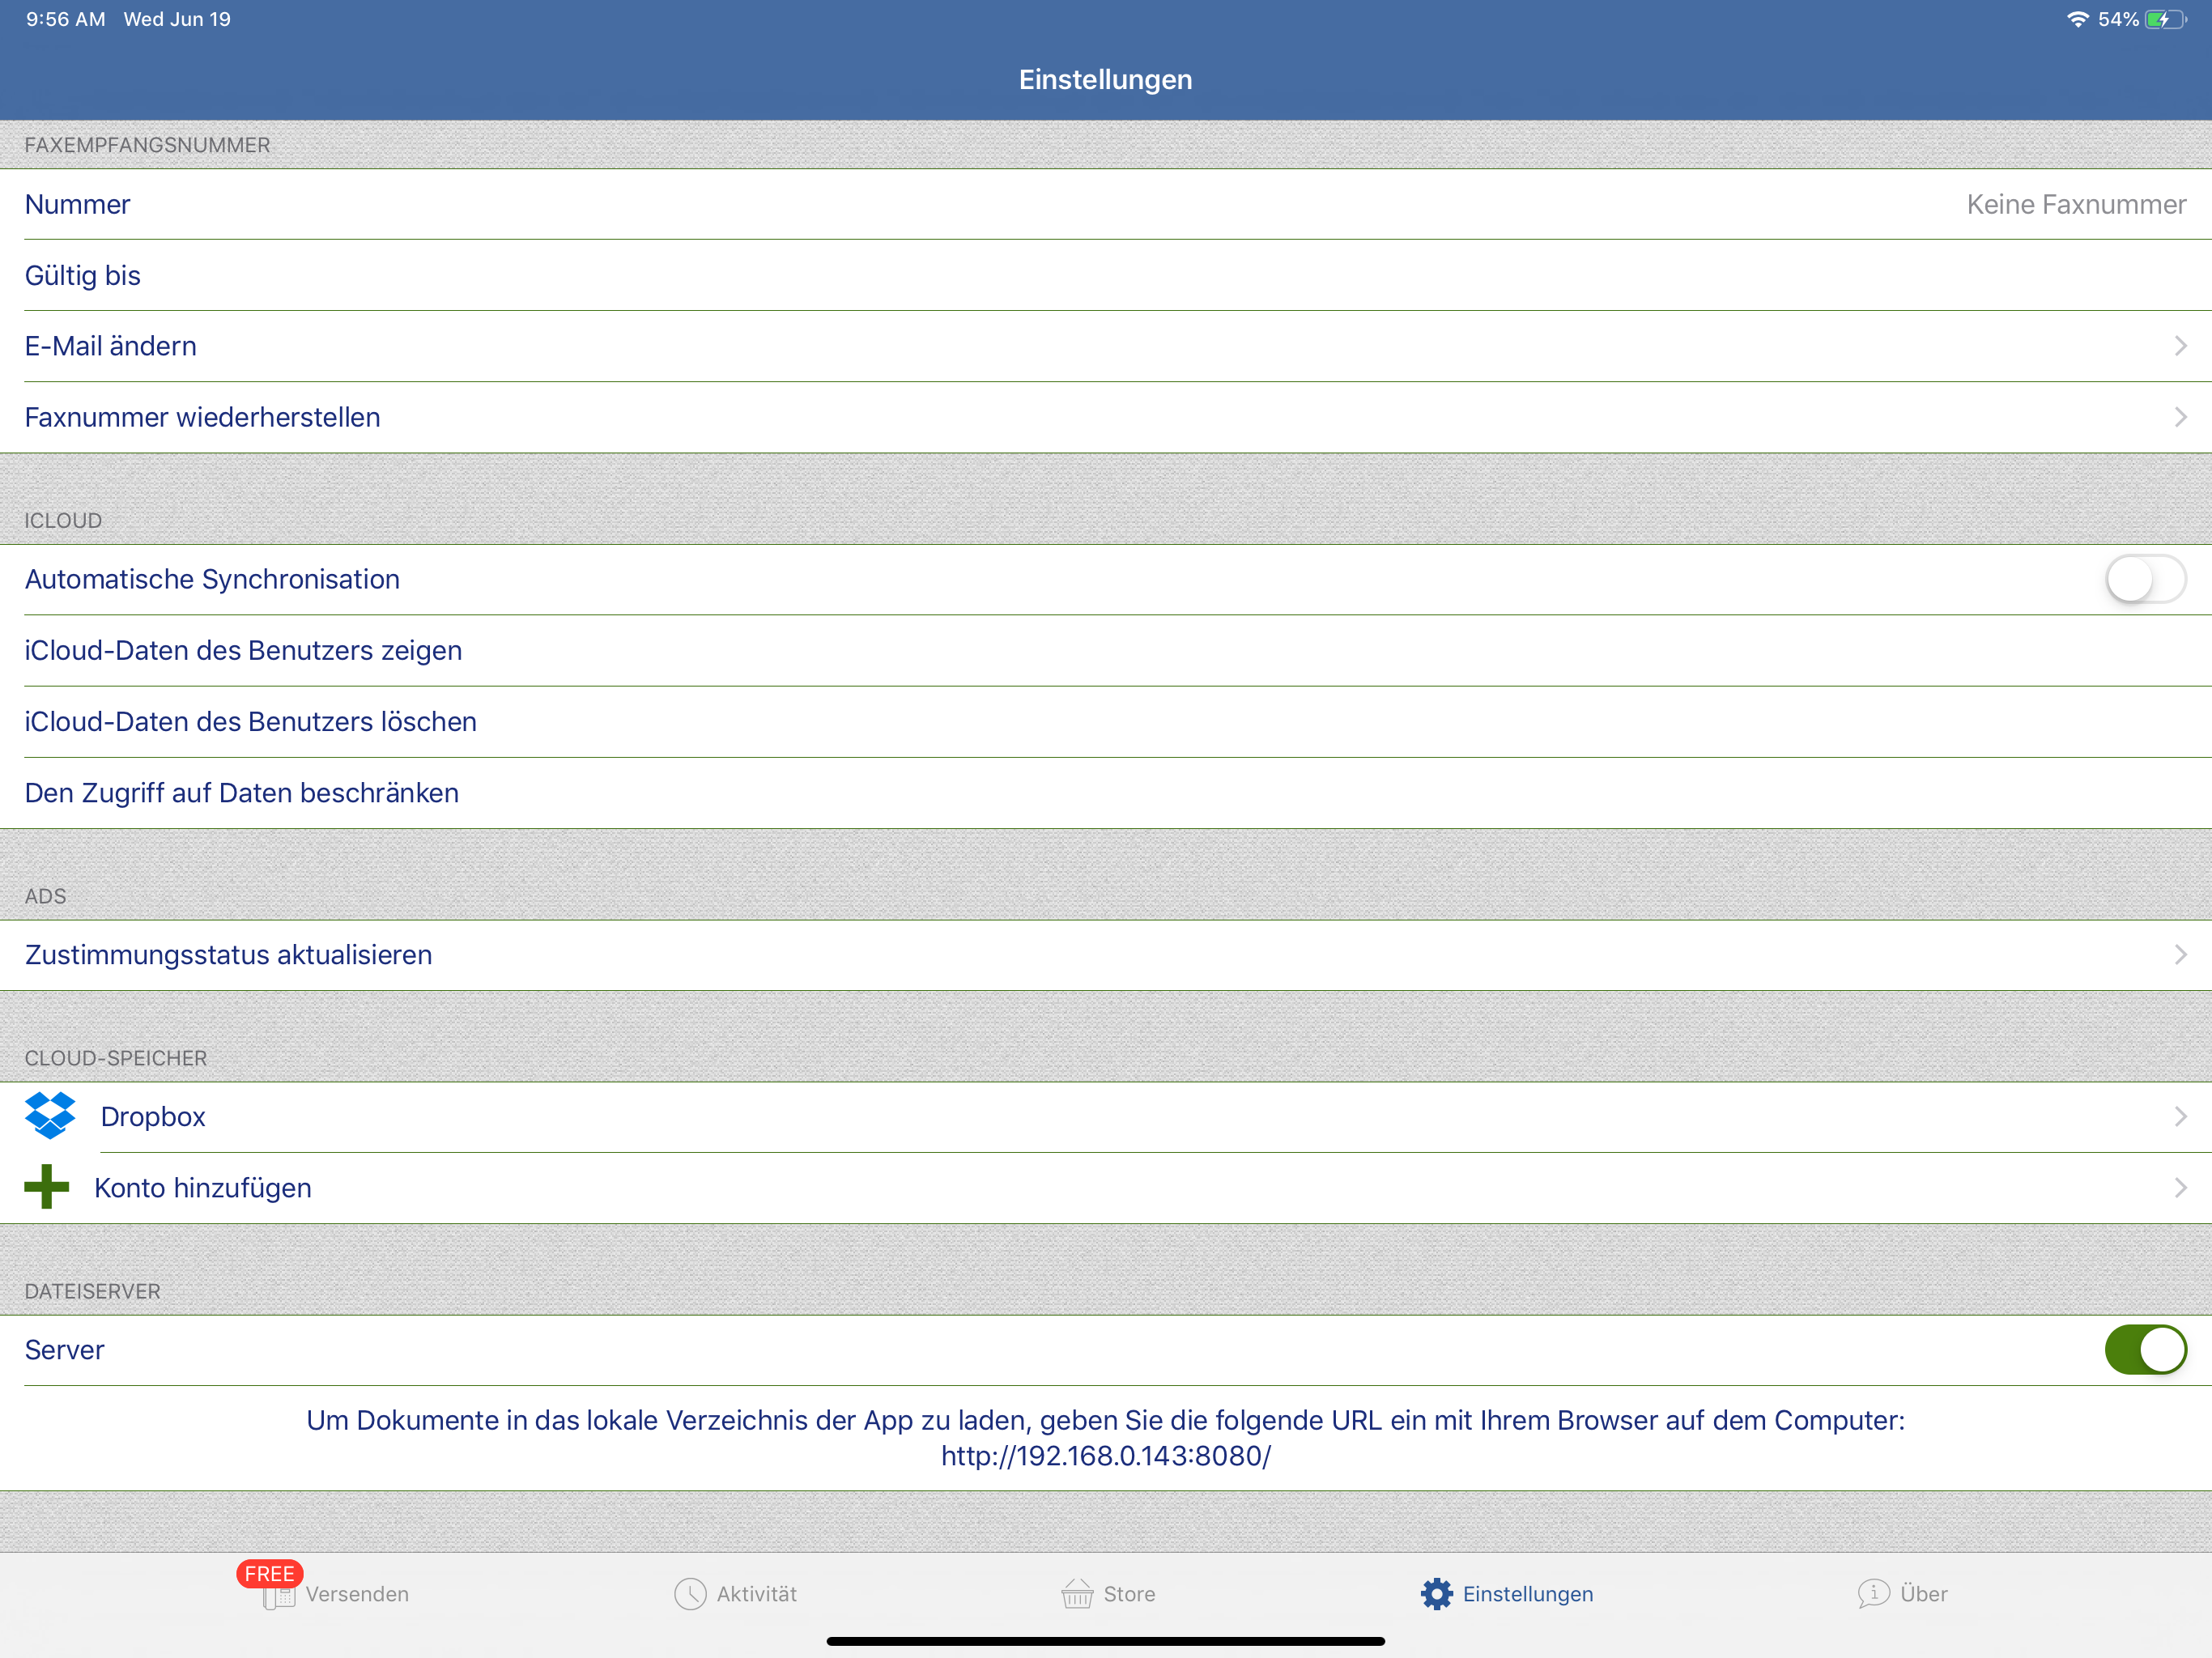Tap Den Zugriff auf Daten beschränken
This screenshot has width=2212, height=1658.
pos(242,793)
